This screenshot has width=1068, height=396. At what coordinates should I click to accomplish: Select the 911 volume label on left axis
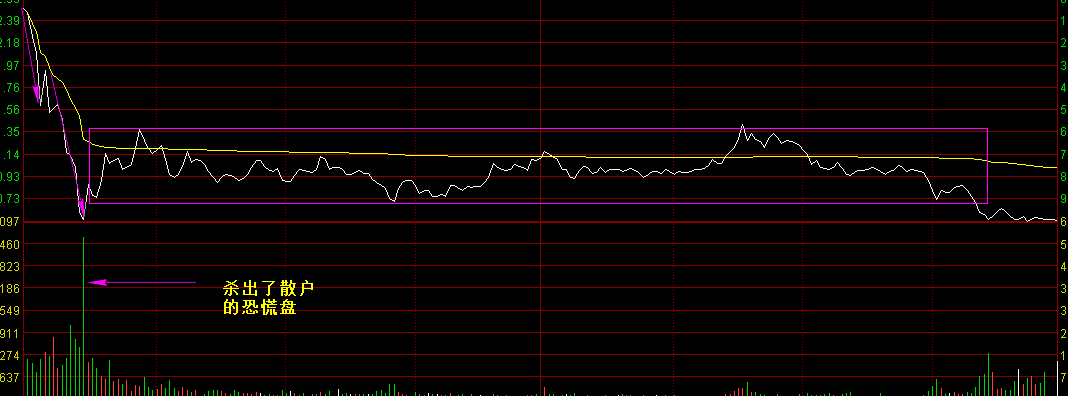10,333
